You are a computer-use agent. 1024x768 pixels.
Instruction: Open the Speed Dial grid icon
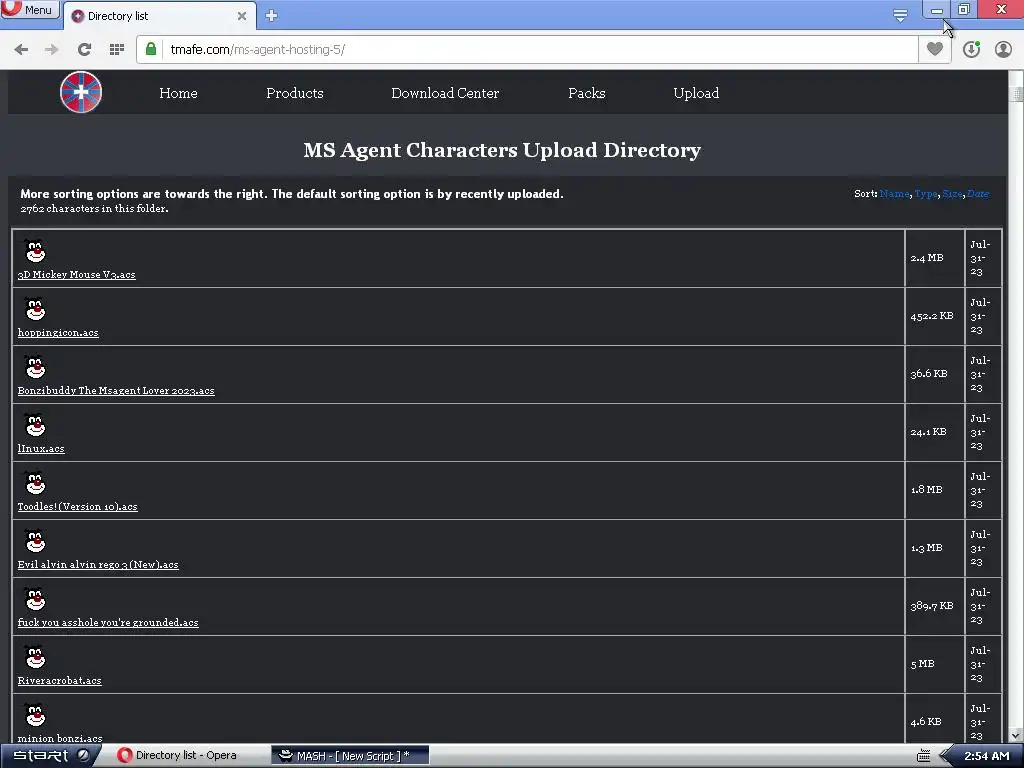(117, 50)
